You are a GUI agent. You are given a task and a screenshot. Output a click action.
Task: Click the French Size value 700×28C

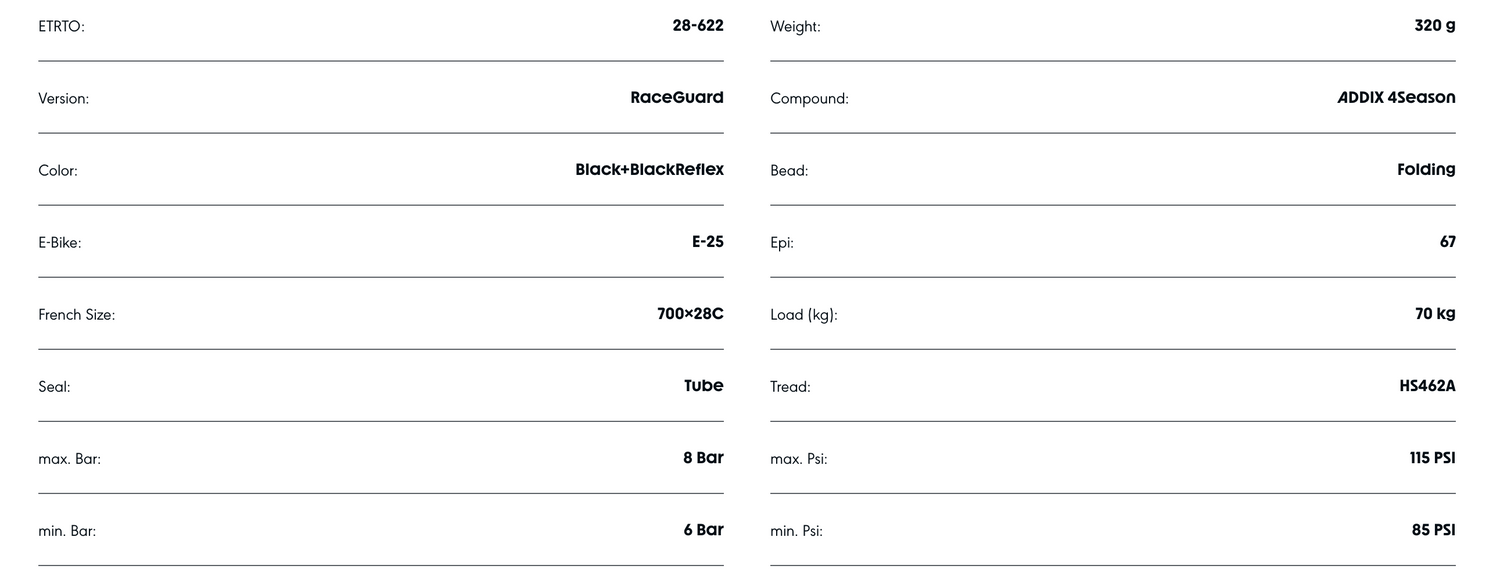pyautogui.click(x=690, y=314)
